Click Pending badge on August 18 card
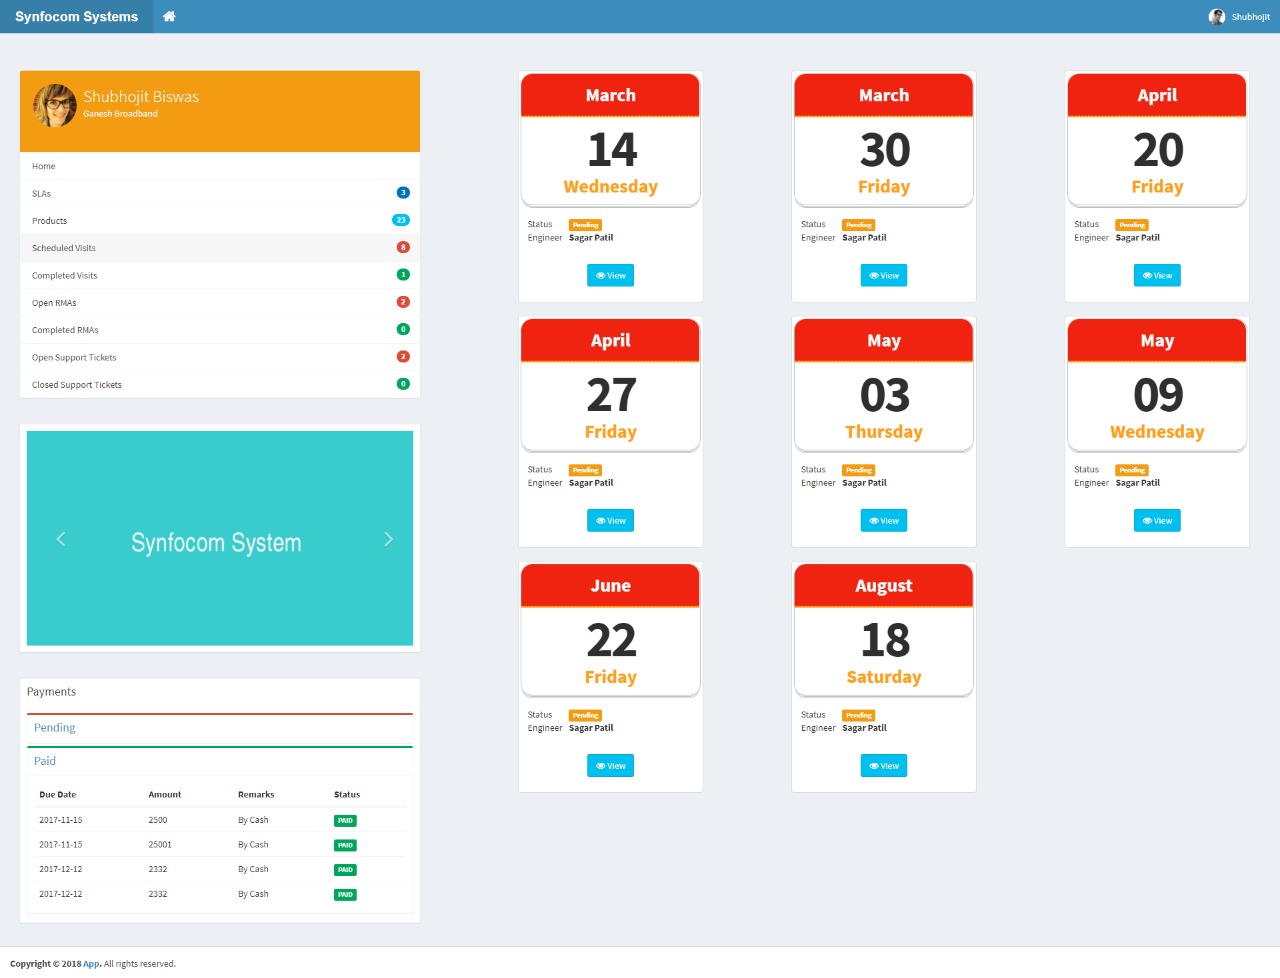This screenshot has height=978, width=1280. [x=858, y=715]
